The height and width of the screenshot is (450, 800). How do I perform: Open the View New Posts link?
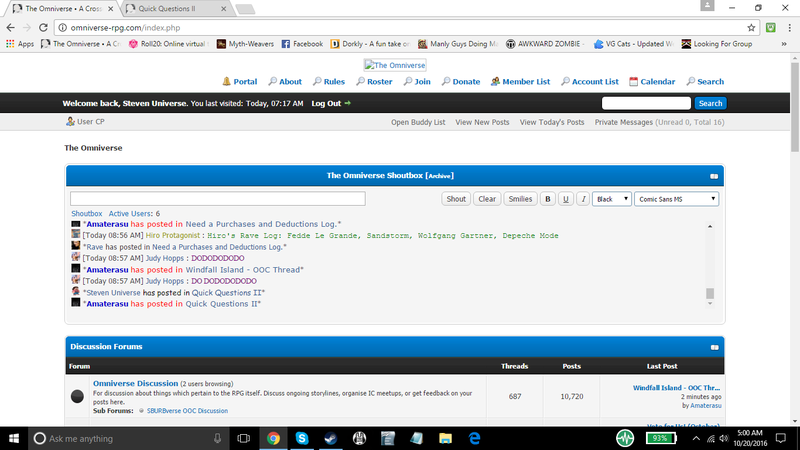pos(482,122)
